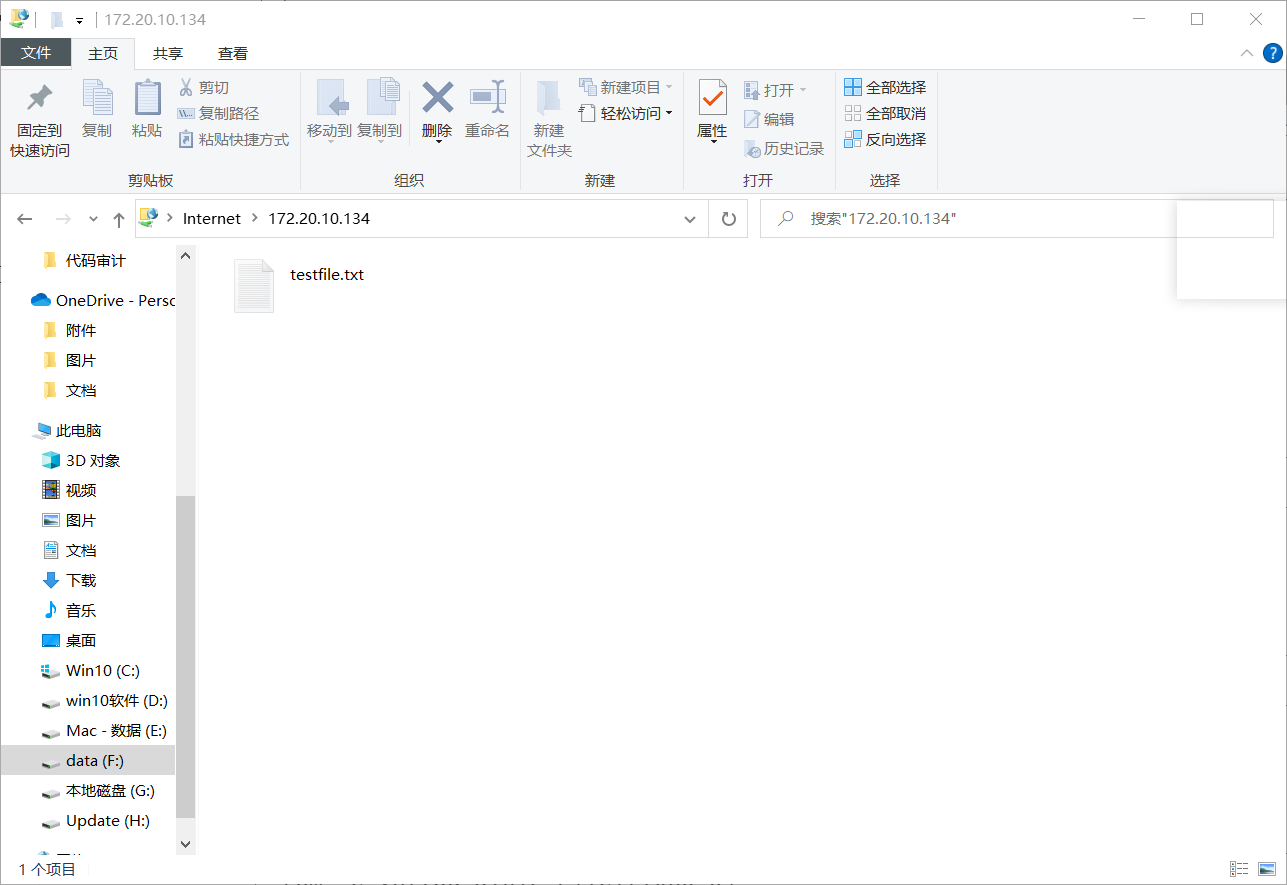The image size is (1287, 885).
Task: Click the refresh button beside address bar
Action: (728, 219)
